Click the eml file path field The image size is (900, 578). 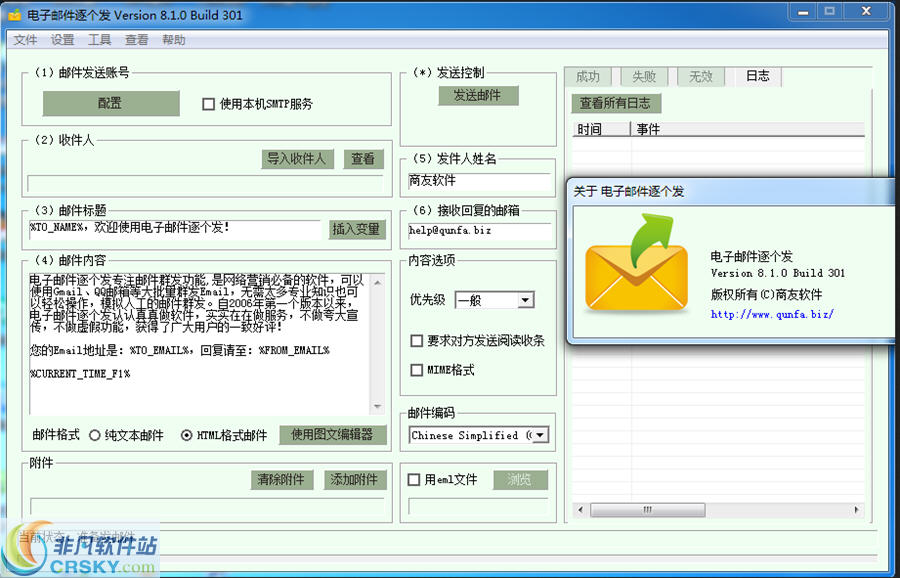479,506
